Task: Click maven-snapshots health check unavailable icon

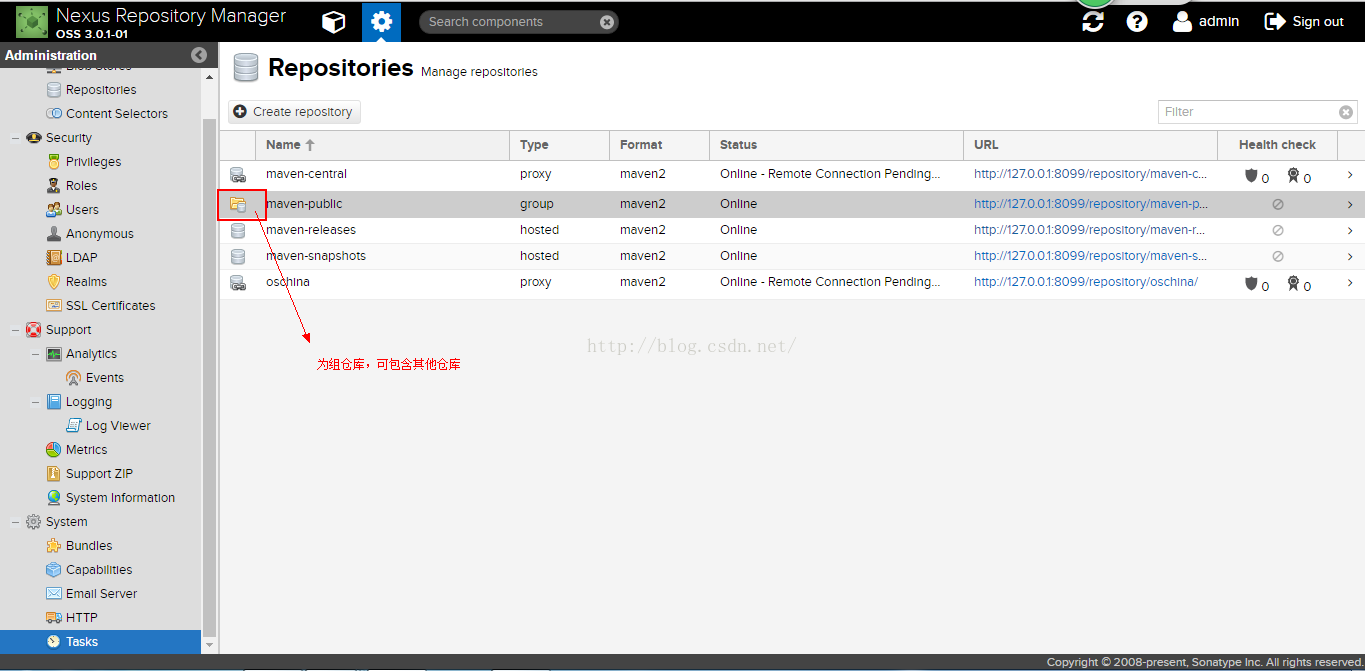Action: click(1278, 256)
